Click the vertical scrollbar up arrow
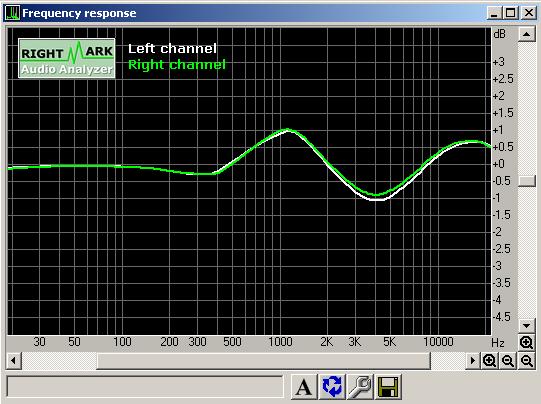Screen dimensions: 541x404 tap(527, 34)
